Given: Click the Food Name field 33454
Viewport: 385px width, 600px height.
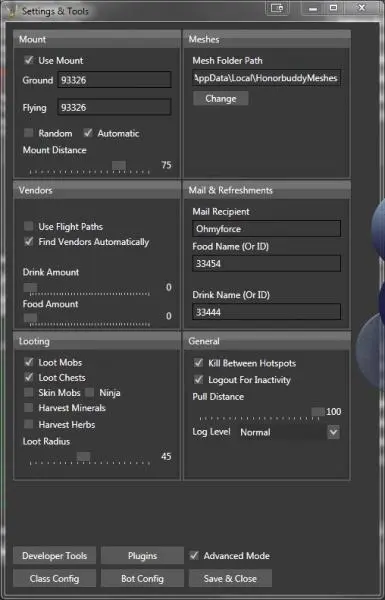Looking at the screenshot, I should (x=266, y=263).
